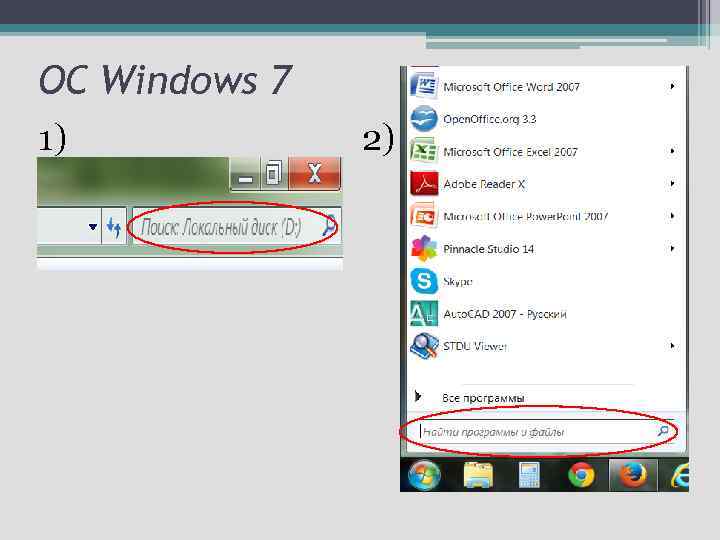
Task: Open Microsoft Office Excel 2007 icon
Action: [424, 151]
